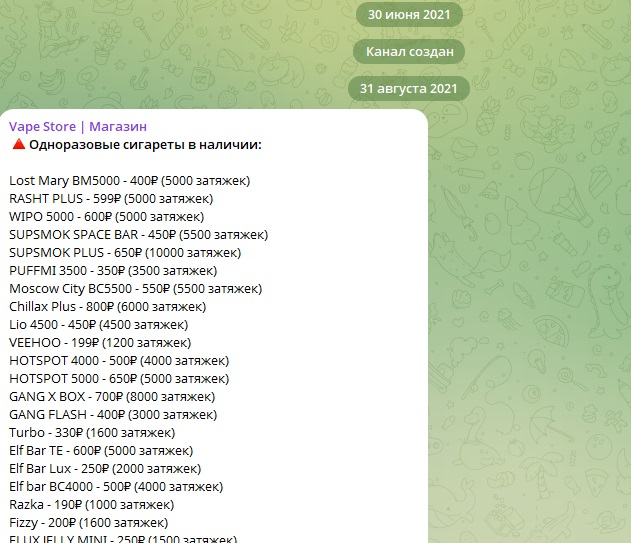Select the SUPSMOK SPACE BAR - 450₽ line
The image size is (631, 543).
138,235
